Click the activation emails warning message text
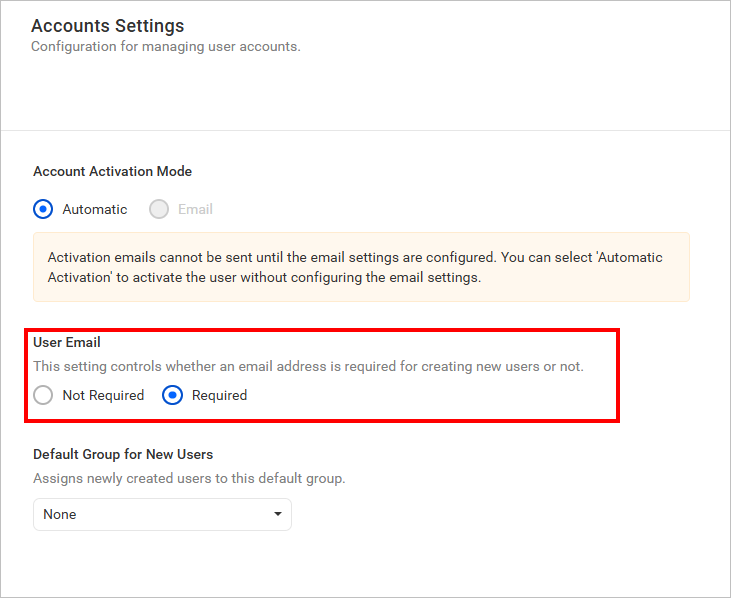 click(355, 267)
